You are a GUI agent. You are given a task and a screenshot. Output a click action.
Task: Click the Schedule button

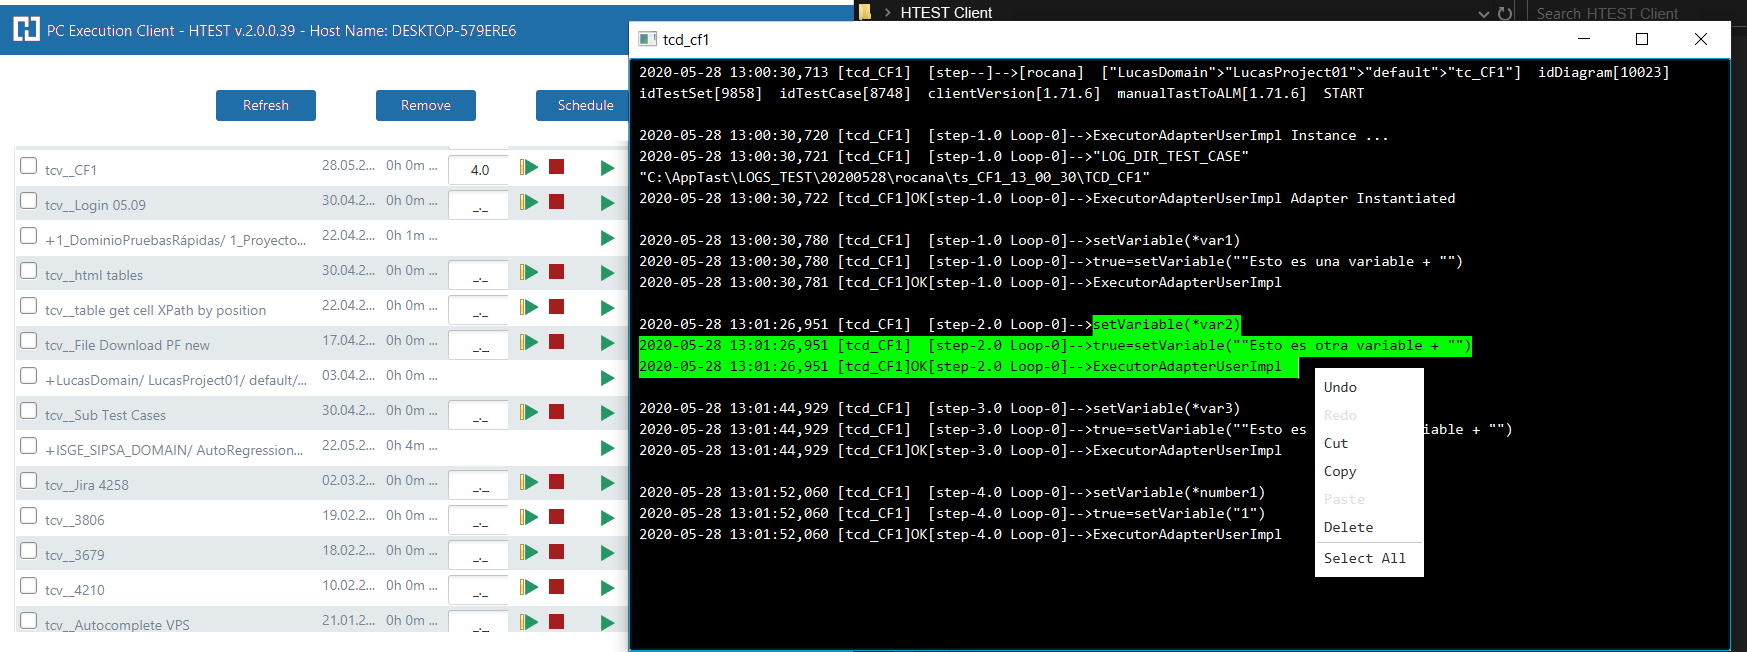click(x=585, y=105)
